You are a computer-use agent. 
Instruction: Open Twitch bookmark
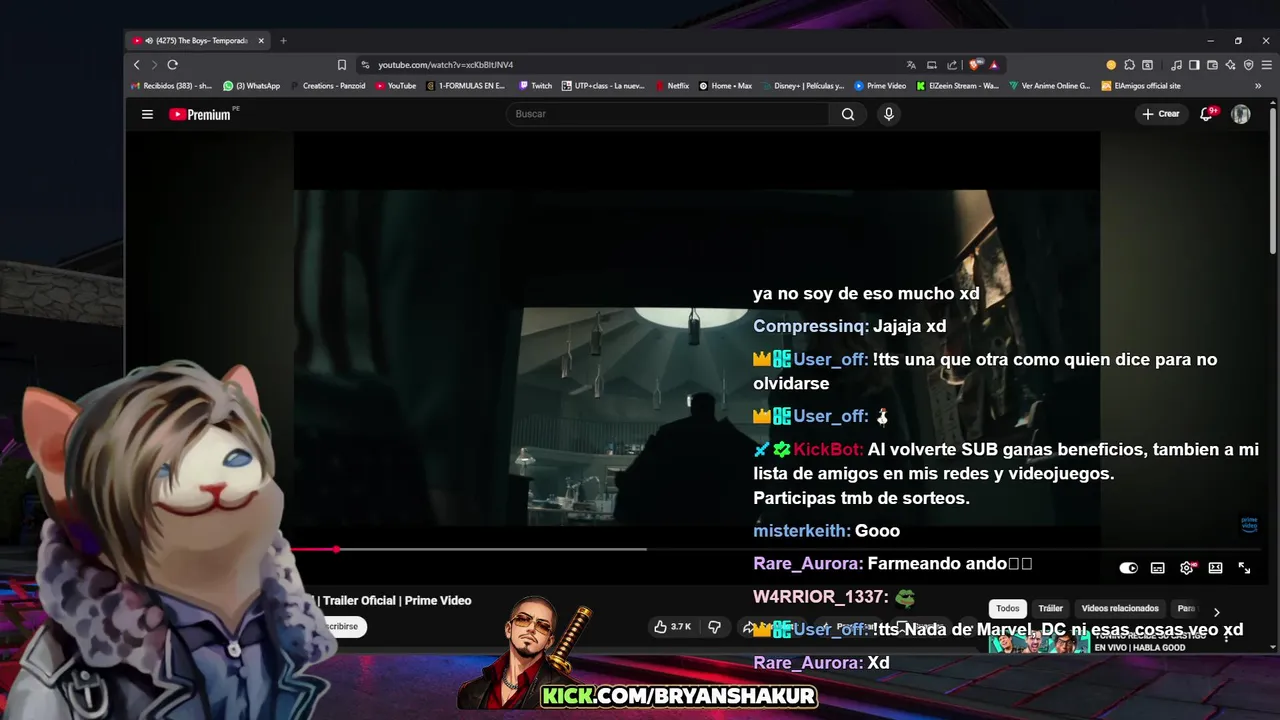pyautogui.click(x=535, y=86)
